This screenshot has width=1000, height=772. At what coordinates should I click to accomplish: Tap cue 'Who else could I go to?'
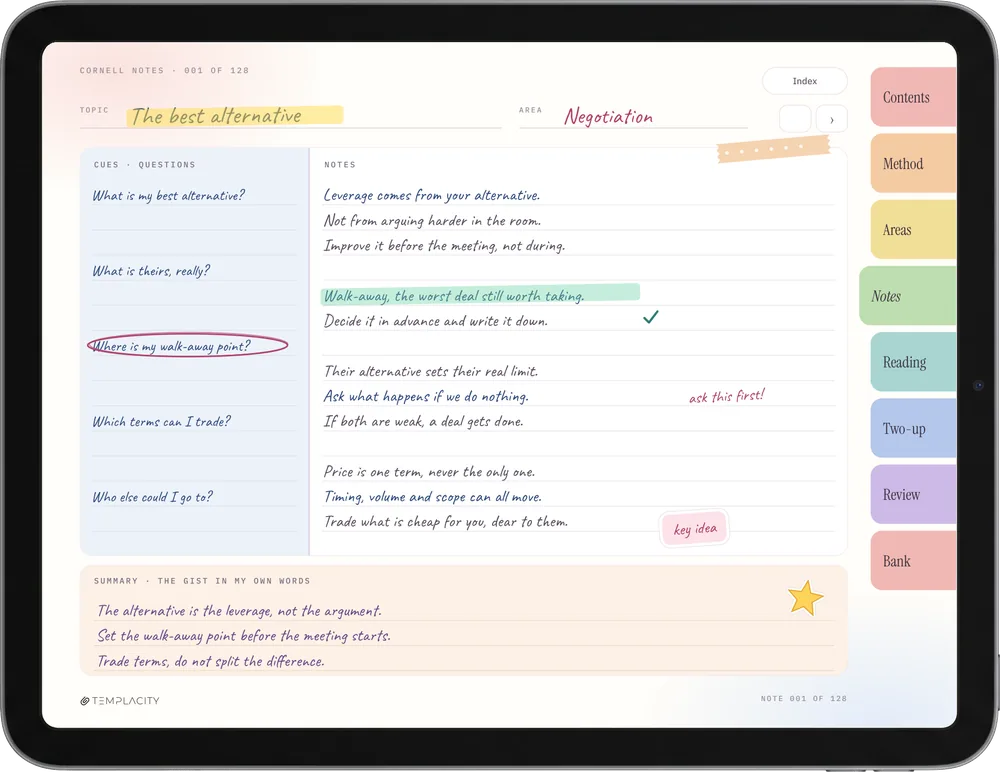tap(152, 497)
